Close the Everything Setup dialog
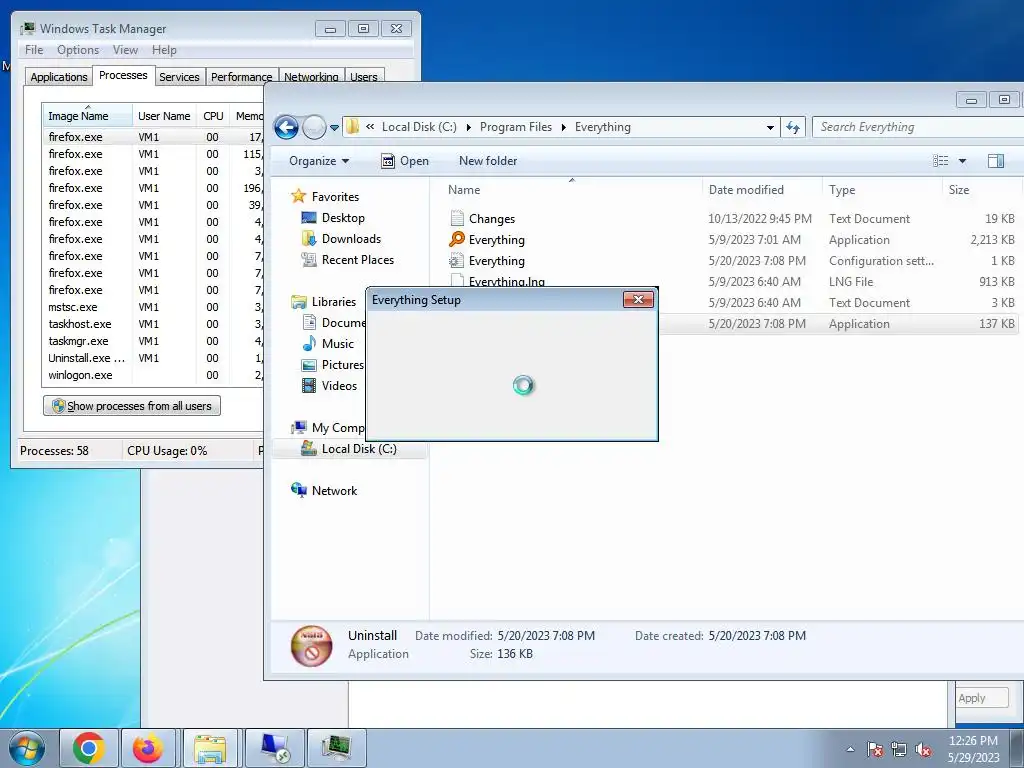The width and height of the screenshot is (1024, 768). coord(638,300)
